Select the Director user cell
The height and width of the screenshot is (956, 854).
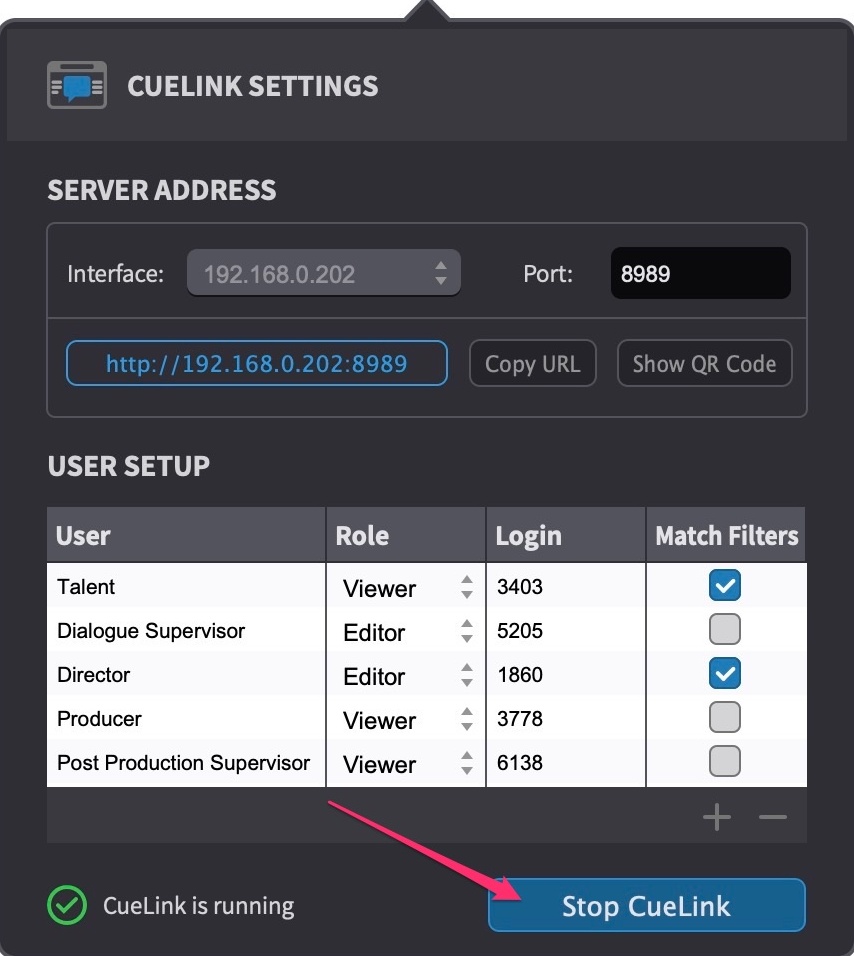[x=186, y=674]
